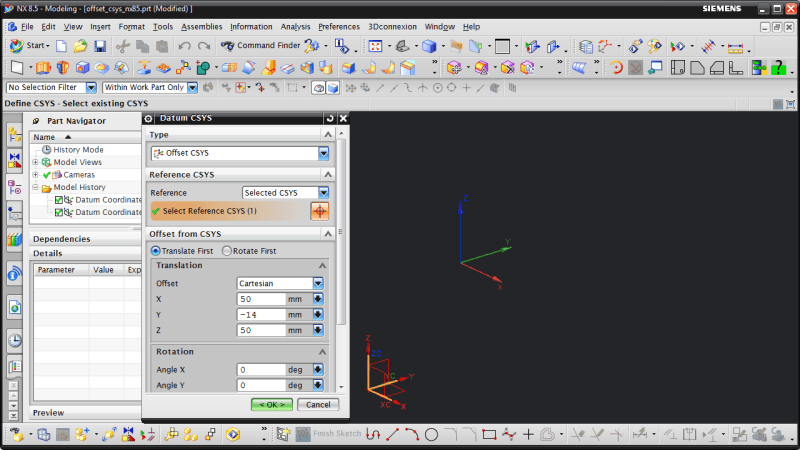This screenshot has height=450, width=800.
Task: Click the Open file folder icon
Action: click(78, 46)
